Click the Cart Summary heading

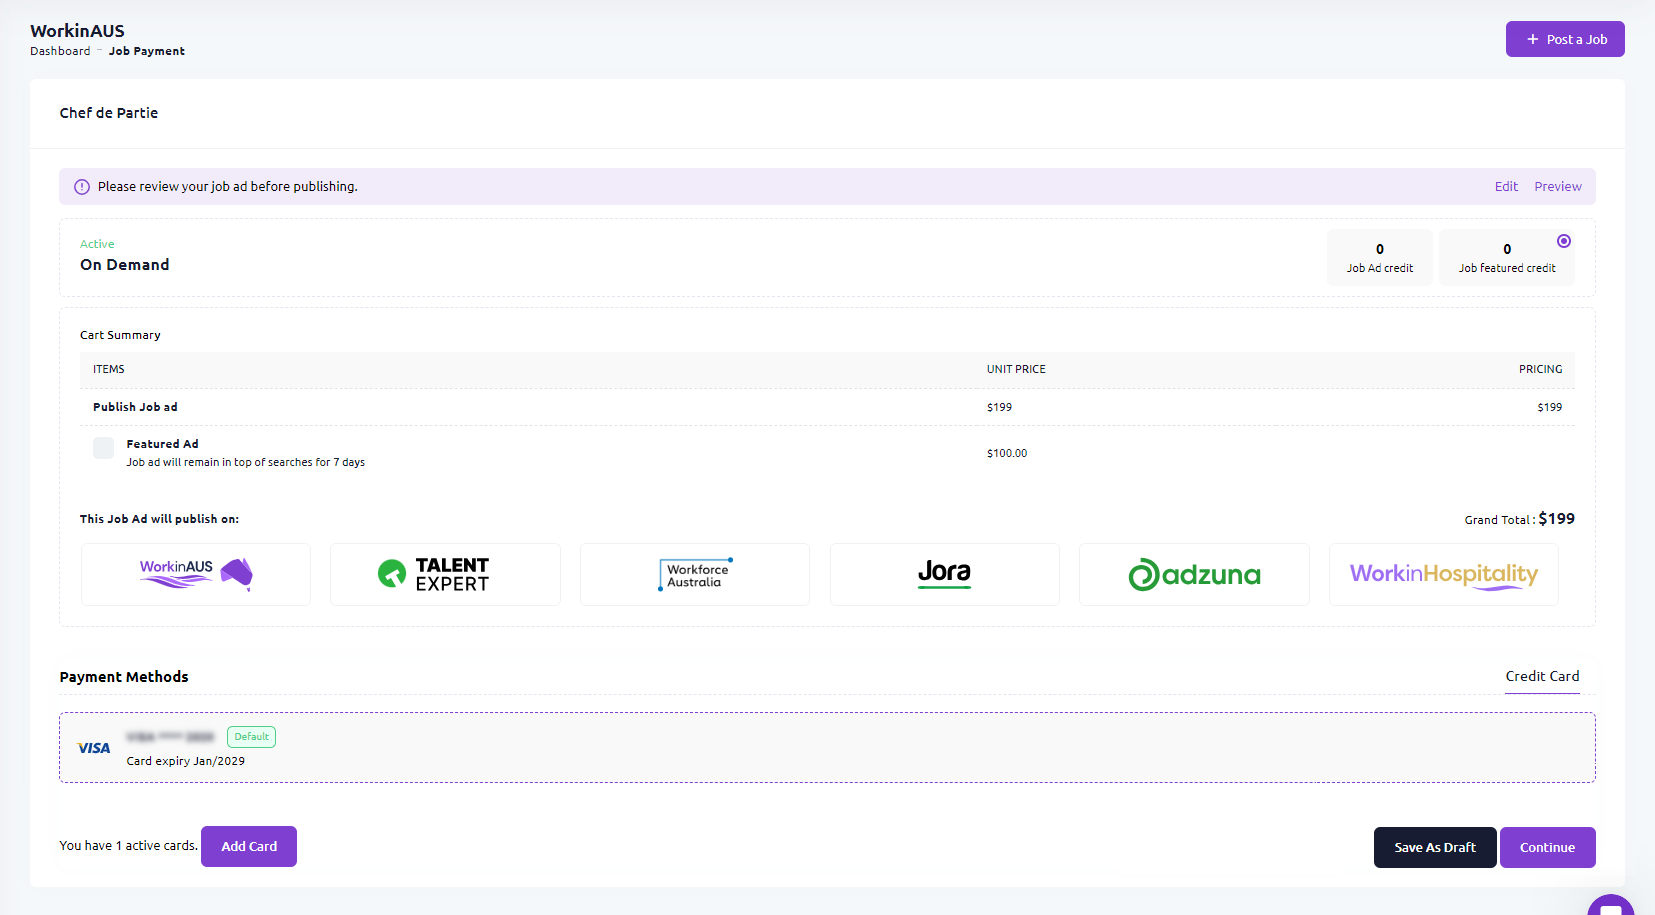point(120,335)
